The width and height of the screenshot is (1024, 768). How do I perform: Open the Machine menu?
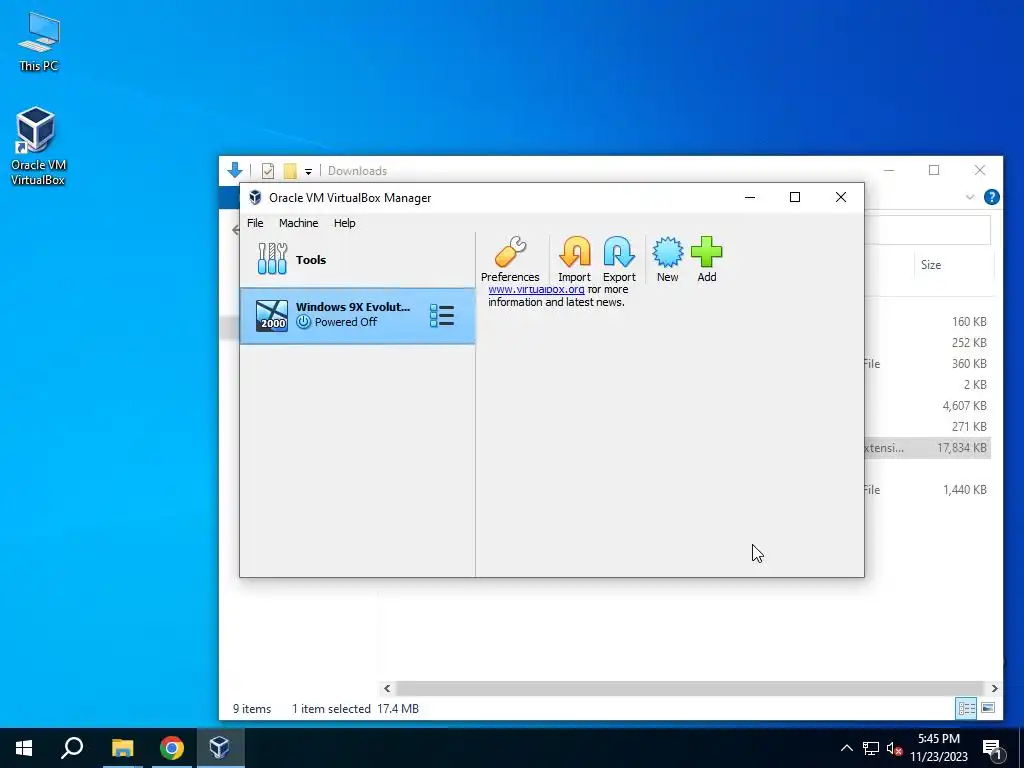(298, 223)
